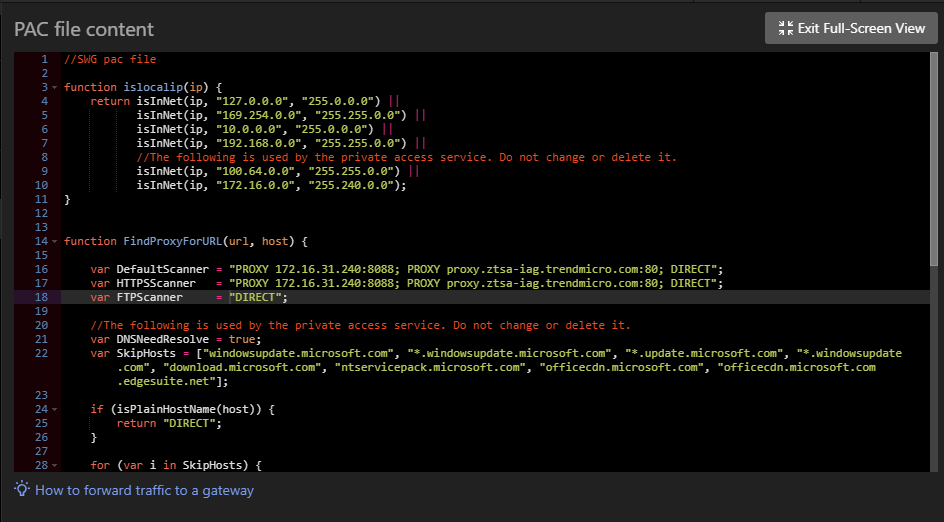Click the lightbulb icon beside the gateway help link
Image resolution: width=944 pixels, height=522 pixels.
tap(22, 490)
